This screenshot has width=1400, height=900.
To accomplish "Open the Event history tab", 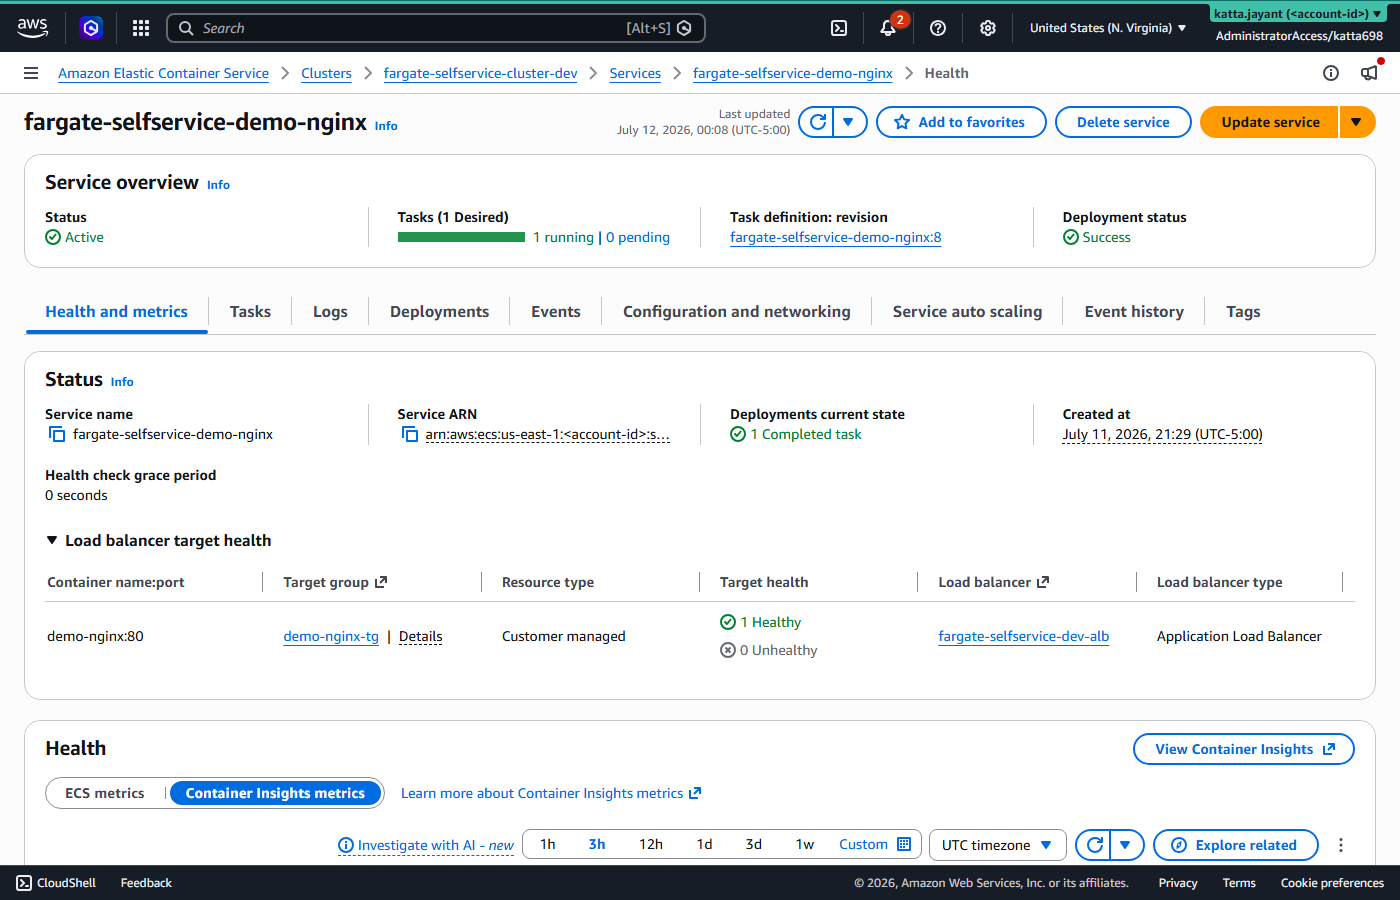I will pos(1134,312).
